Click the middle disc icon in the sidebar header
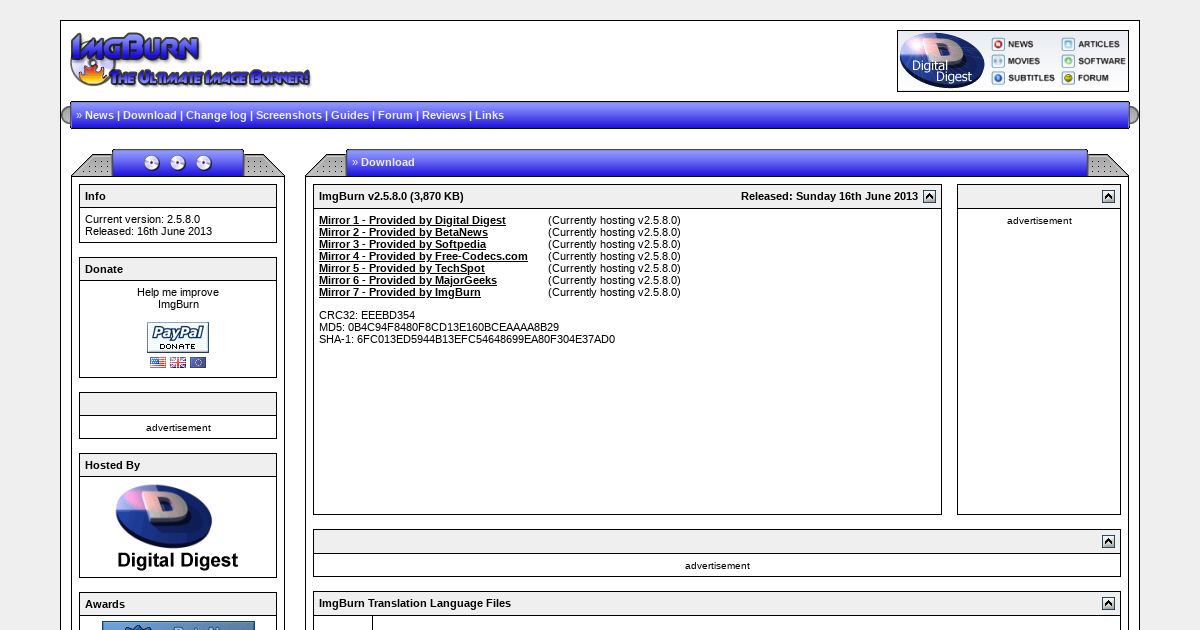 click(178, 163)
